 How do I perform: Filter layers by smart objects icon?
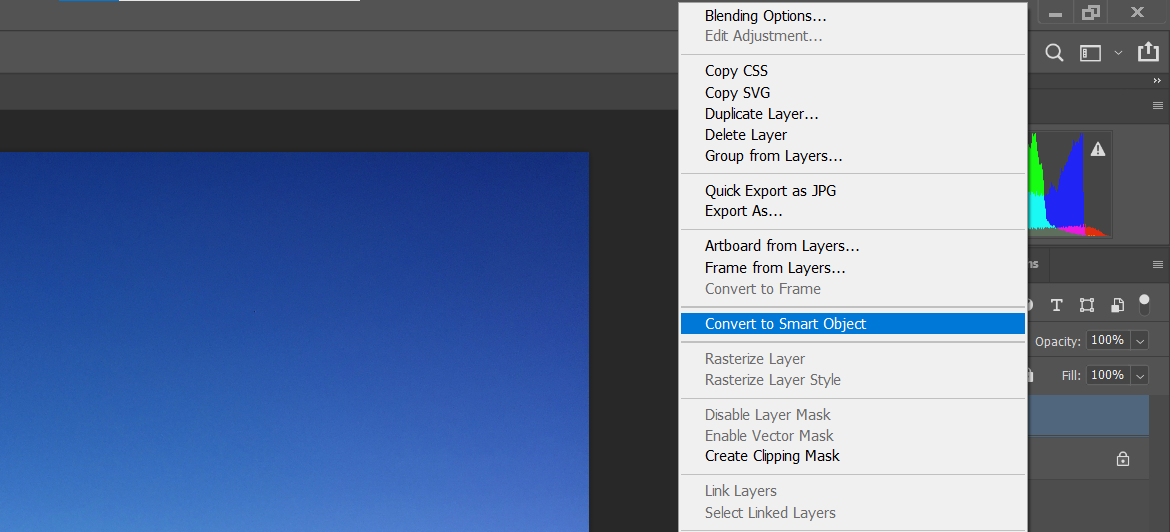(x=1117, y=304)
